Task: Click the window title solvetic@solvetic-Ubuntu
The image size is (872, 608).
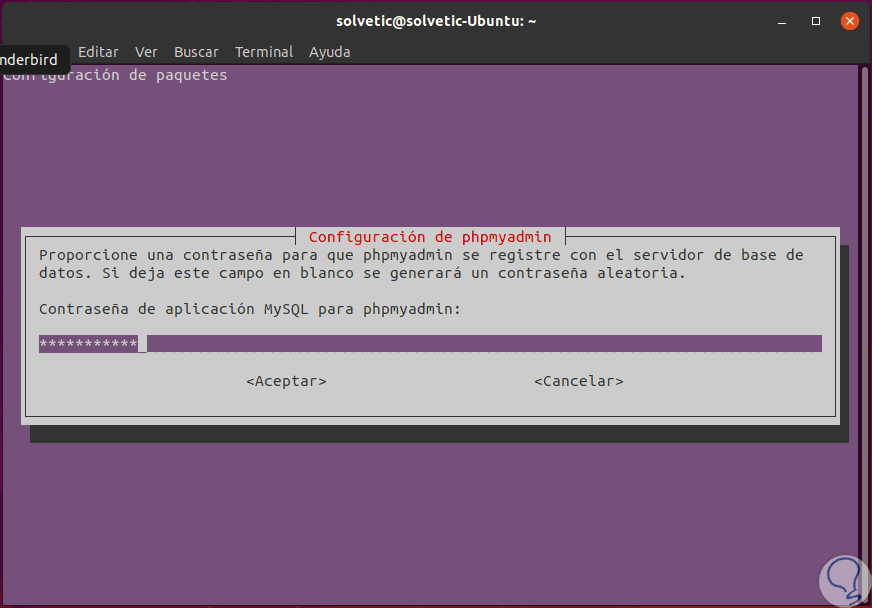Action: point(435,21)
